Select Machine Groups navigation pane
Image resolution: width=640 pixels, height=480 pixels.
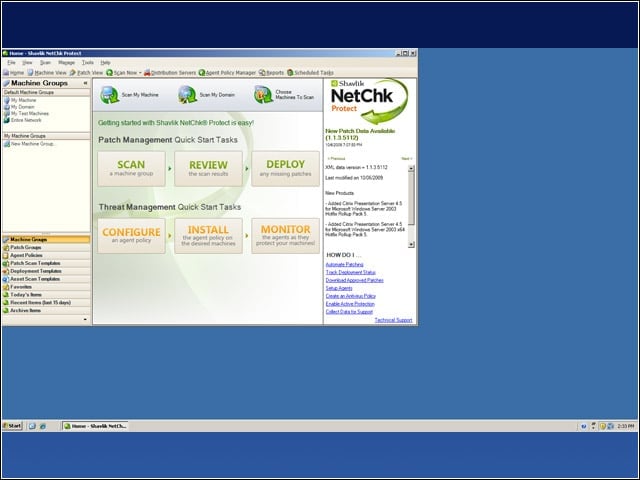pos(46,240)
